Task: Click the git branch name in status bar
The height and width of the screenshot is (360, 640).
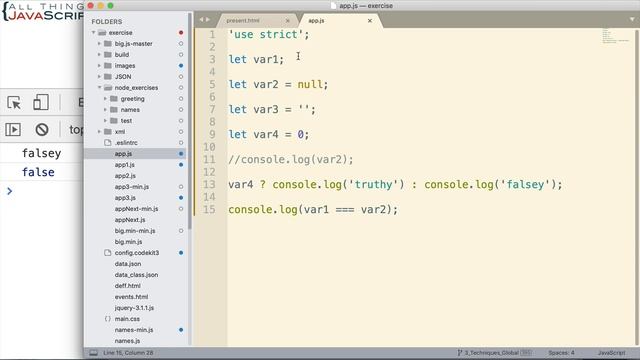Action: coord(491,353)
